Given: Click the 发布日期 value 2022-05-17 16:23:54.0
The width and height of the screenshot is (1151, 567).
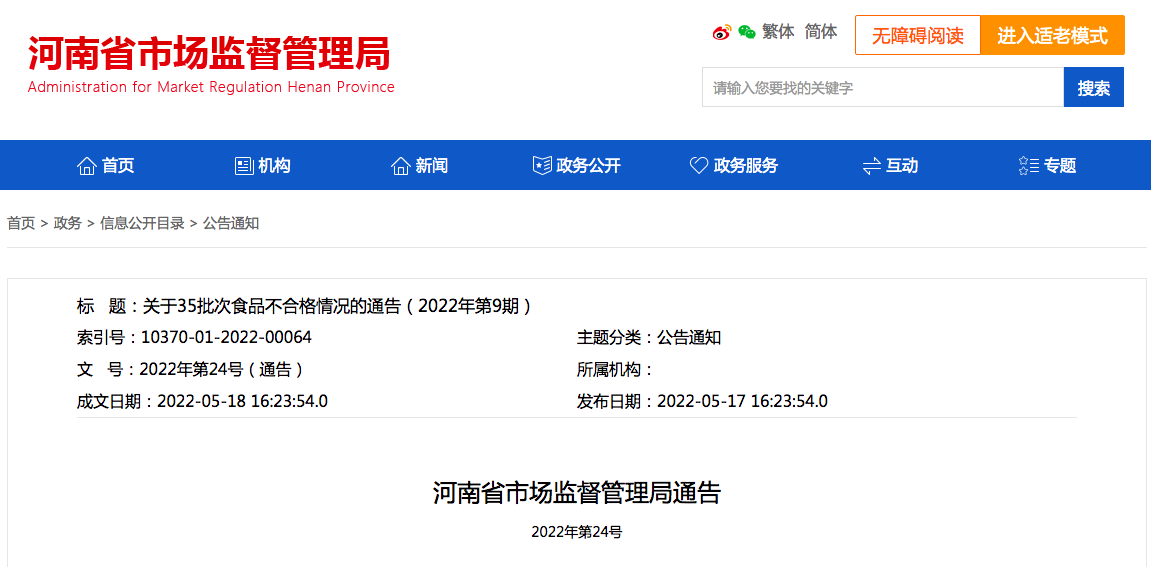Looking at the screenshot, I should click(x=742, y=402).
